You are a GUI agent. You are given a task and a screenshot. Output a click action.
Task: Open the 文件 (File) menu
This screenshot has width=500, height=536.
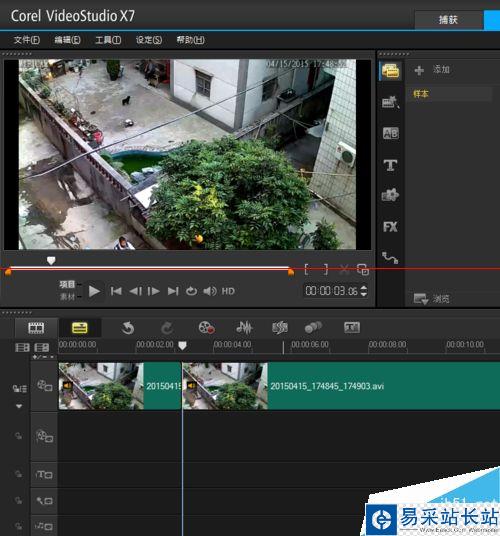tap(27, 40)
